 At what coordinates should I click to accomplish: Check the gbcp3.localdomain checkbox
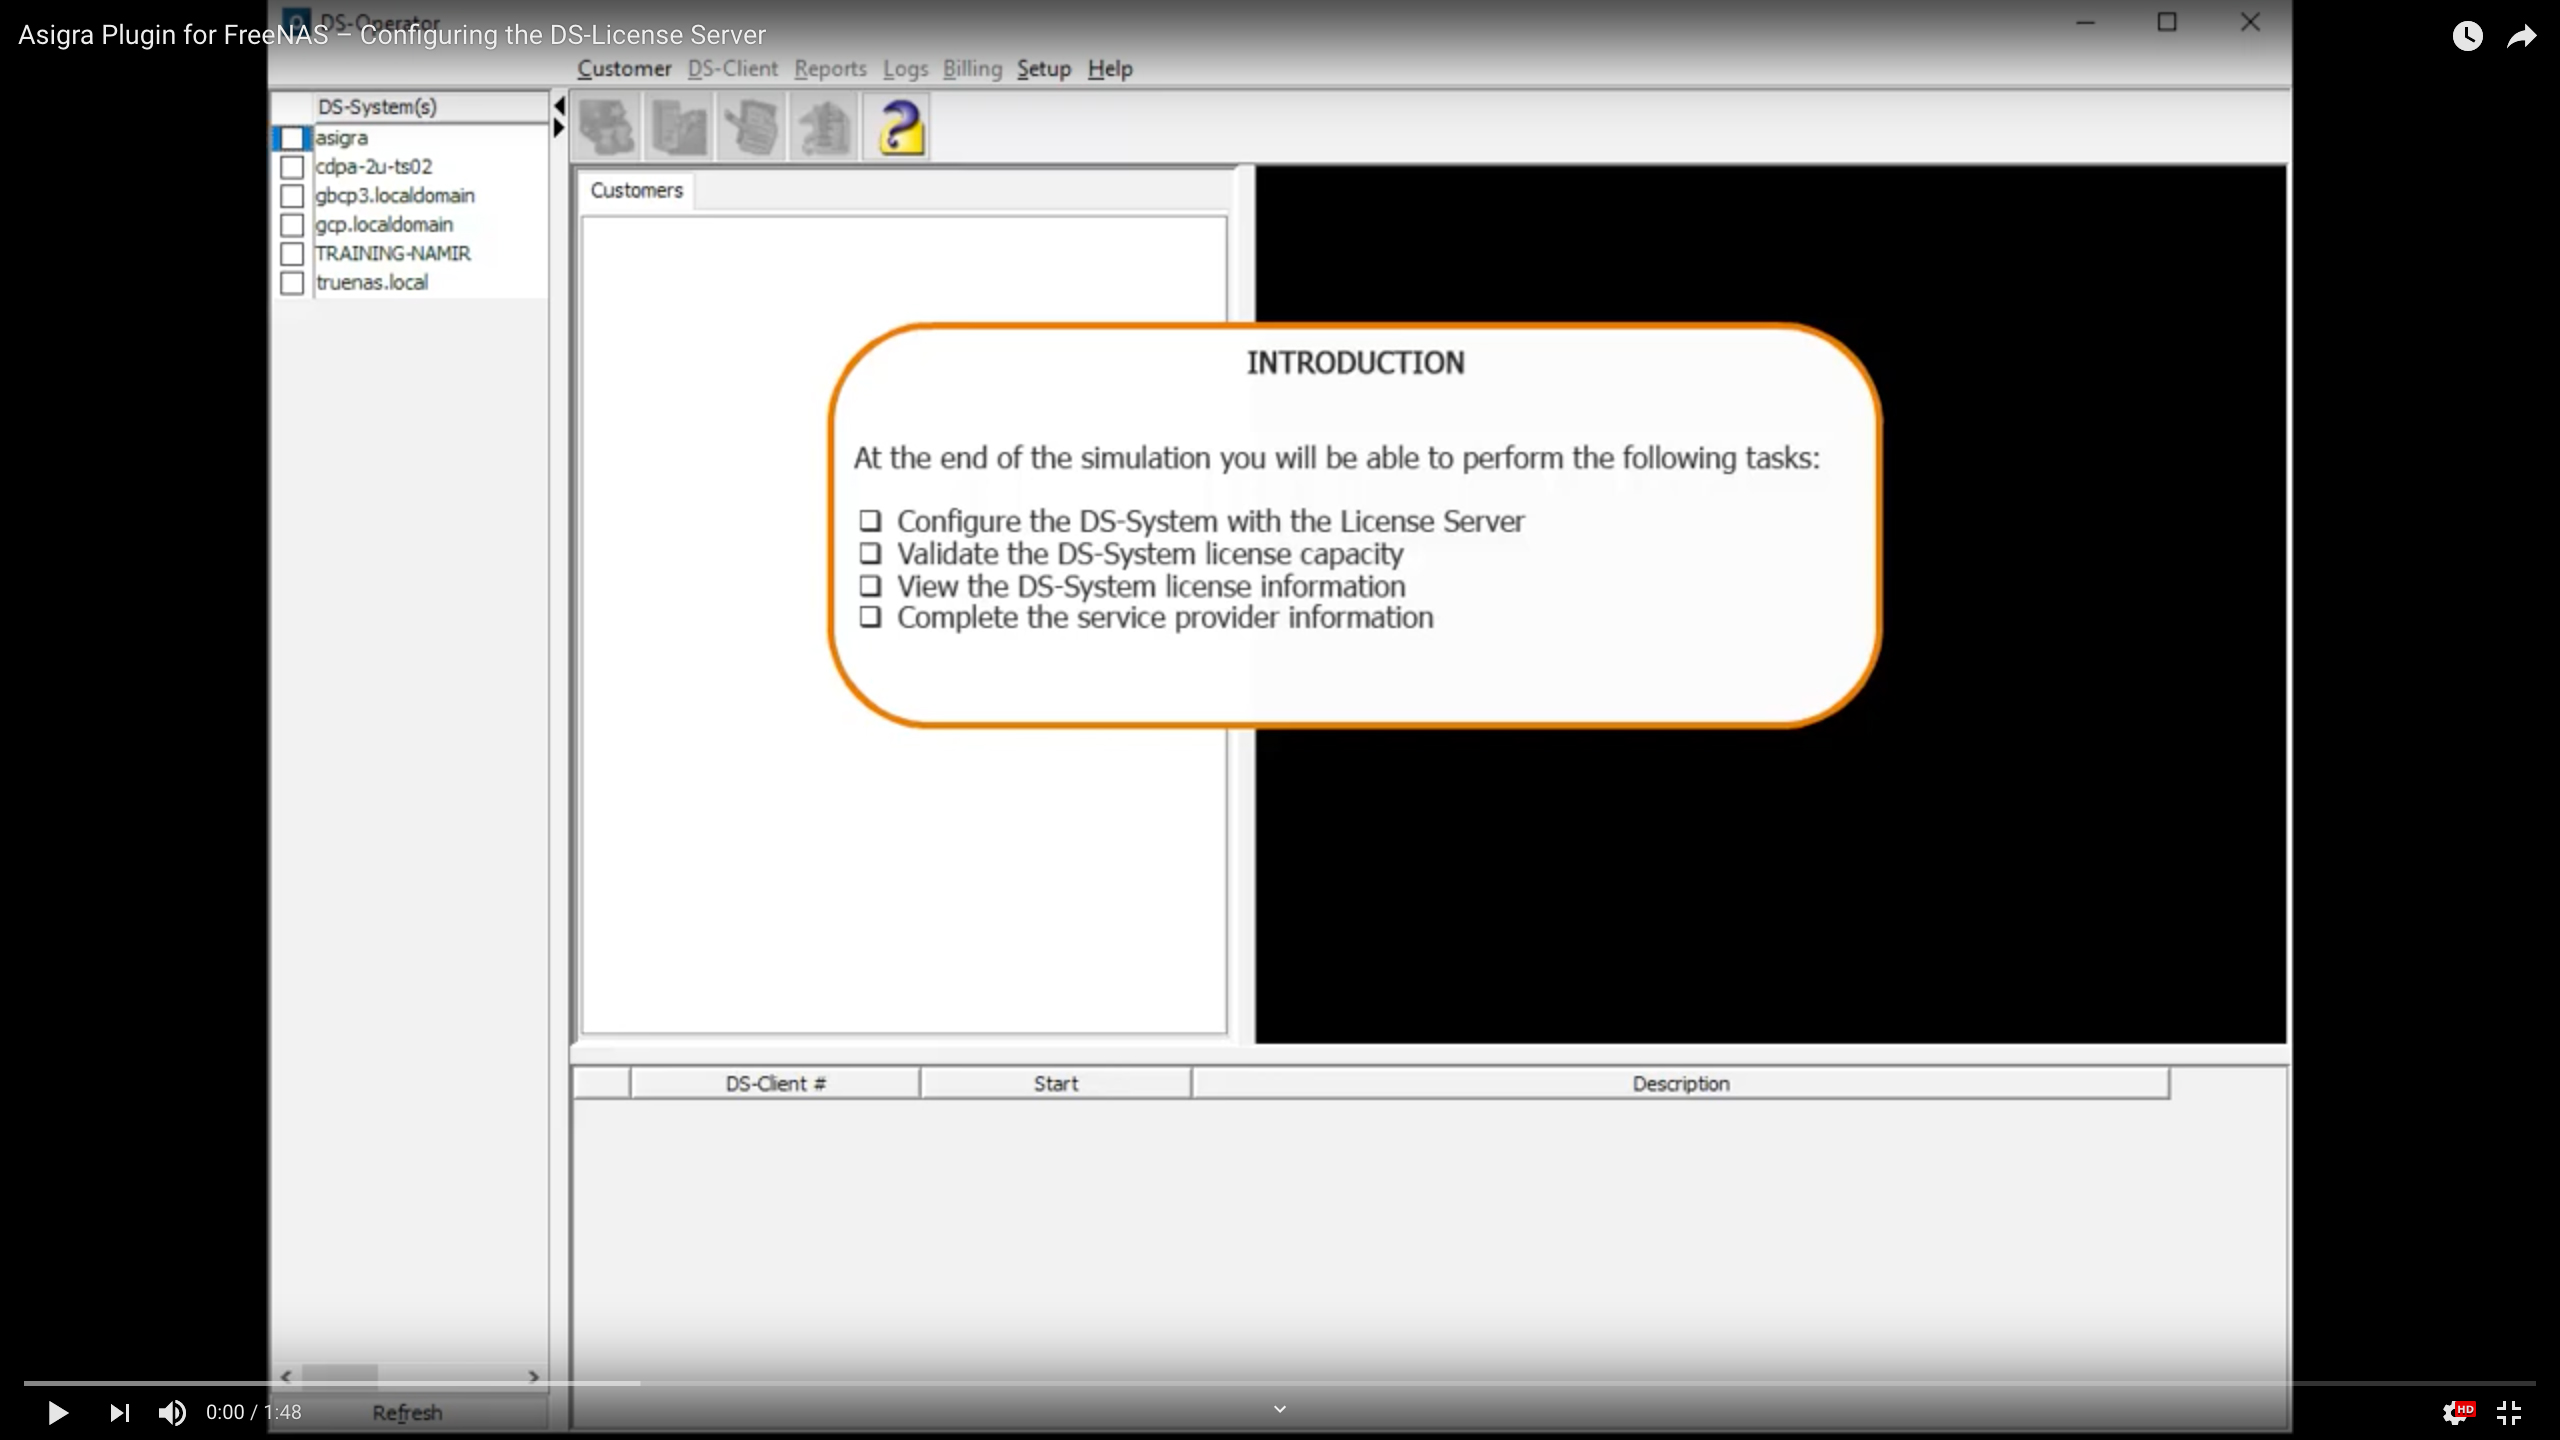point(291,196)
